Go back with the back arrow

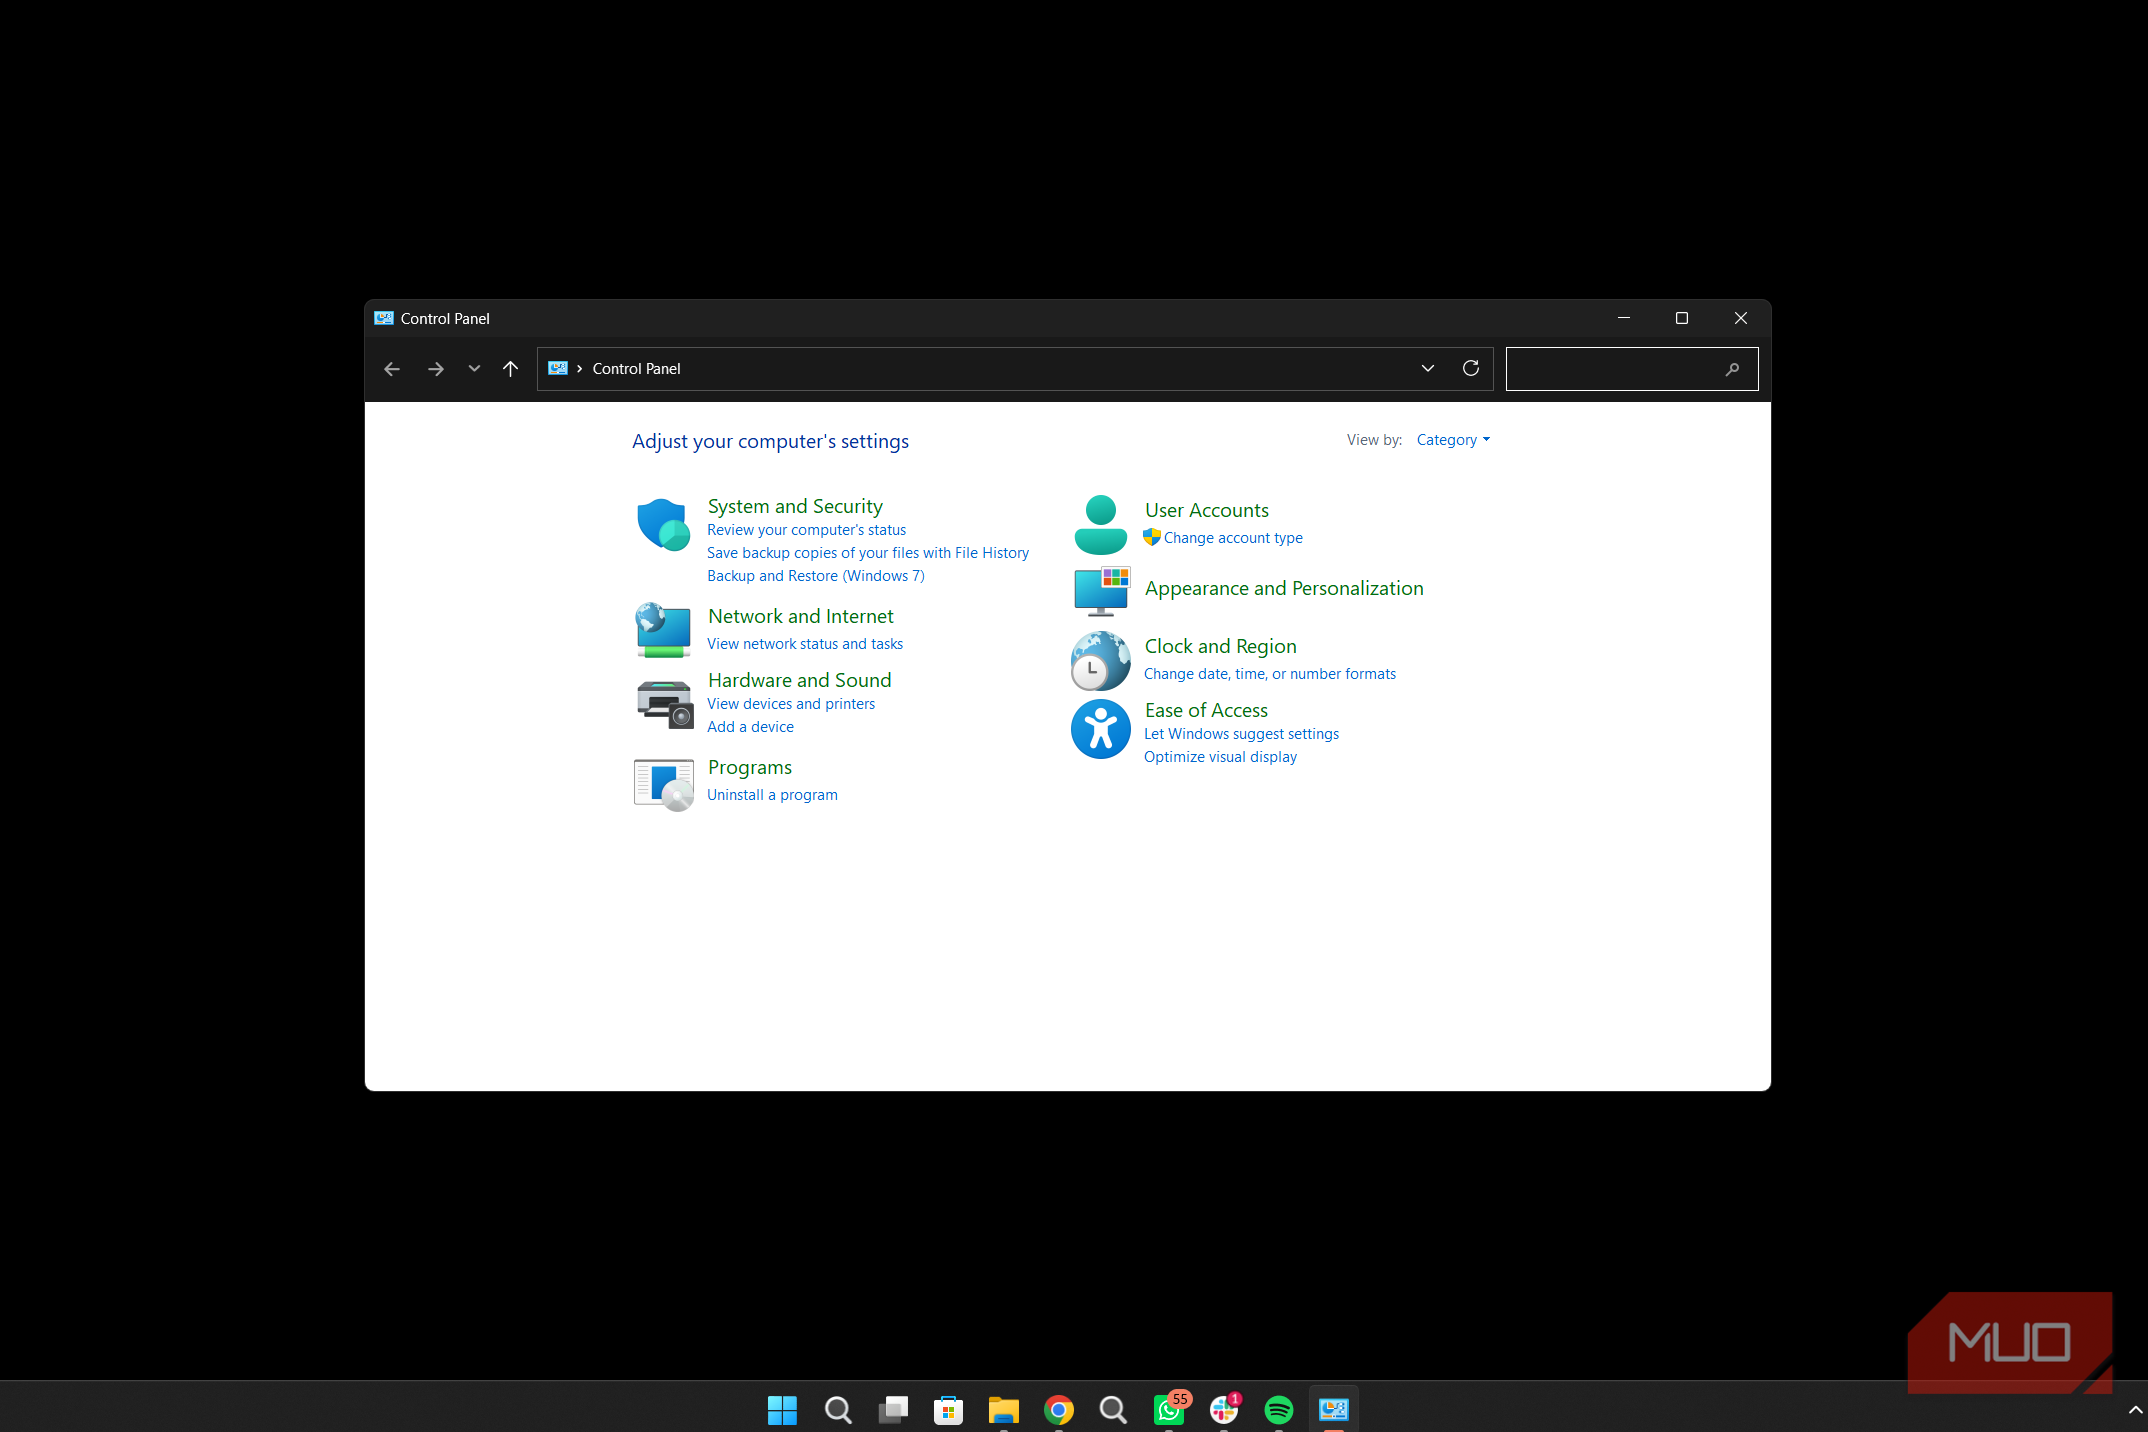click(392, 369)
